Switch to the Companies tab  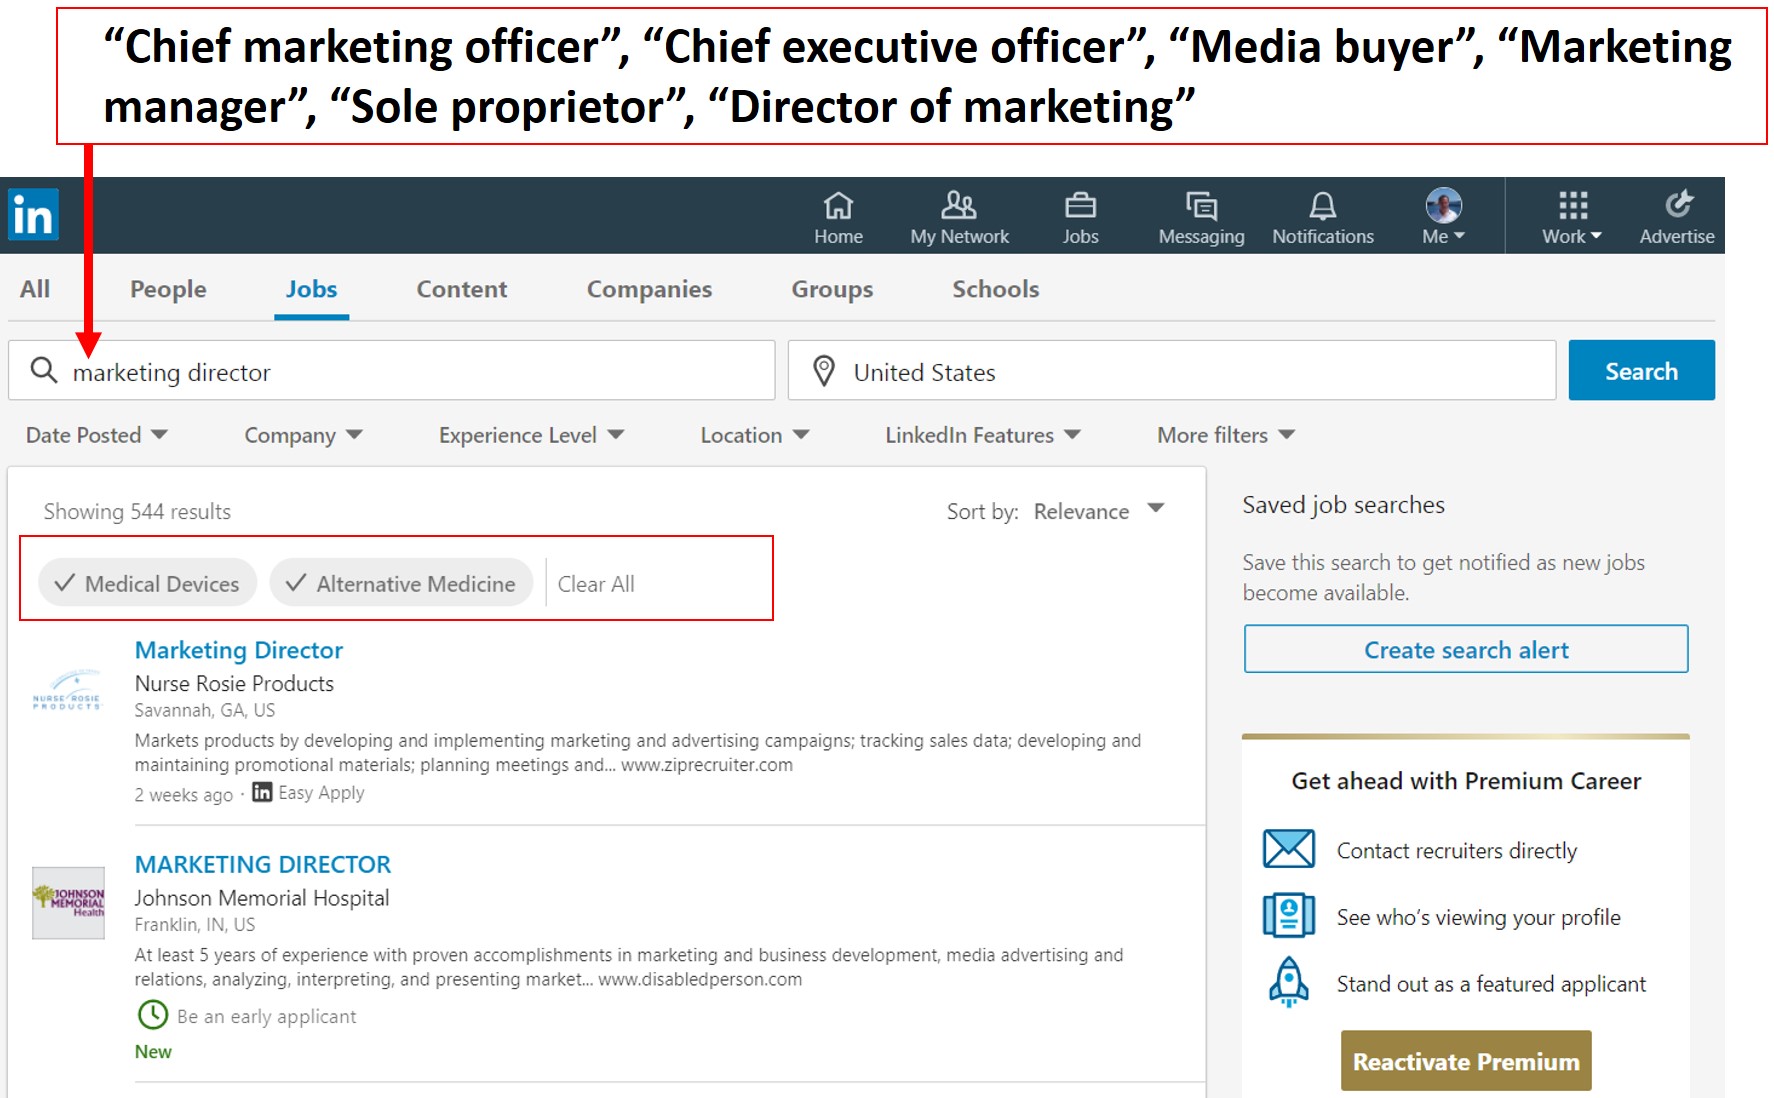pyautogui.click(x=649, y=289)
